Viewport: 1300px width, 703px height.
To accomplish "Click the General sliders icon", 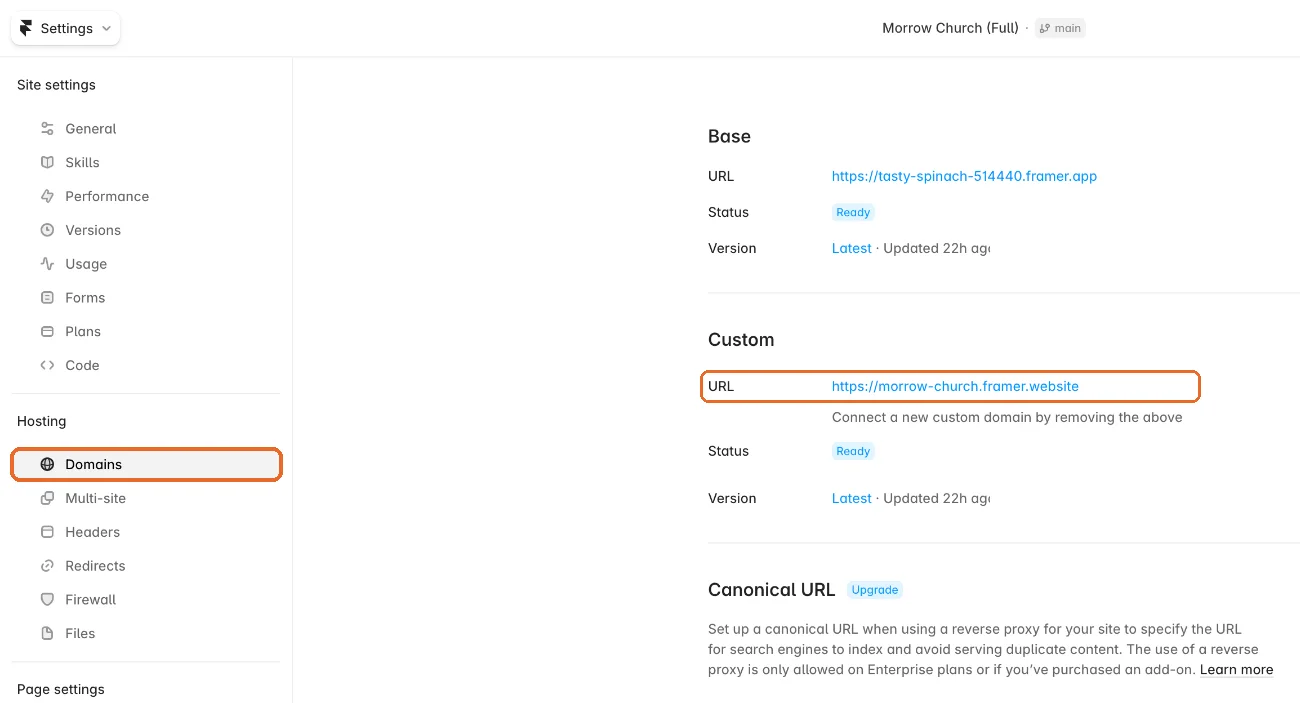I will (47, 128).
